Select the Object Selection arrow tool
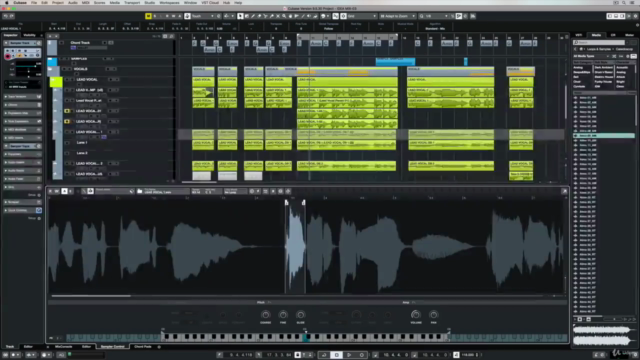This screenshot has width=640, height=360. [x=240, y=16]
